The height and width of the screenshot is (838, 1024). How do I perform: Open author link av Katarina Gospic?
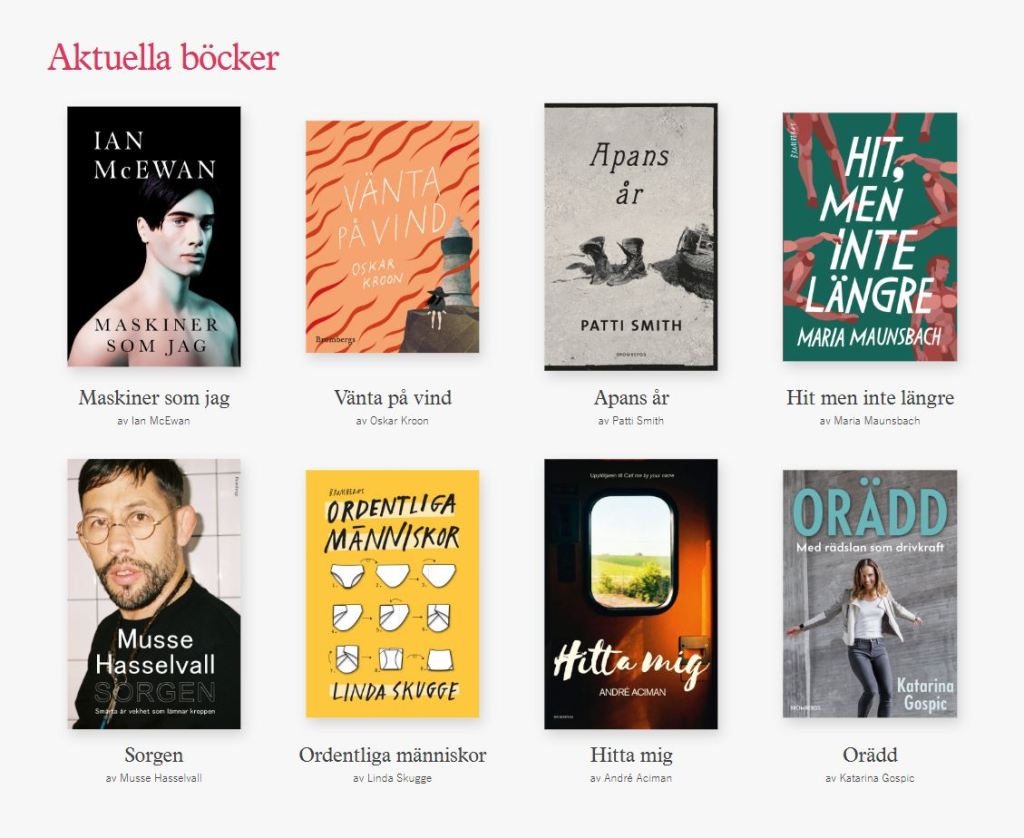coord(870,779)
